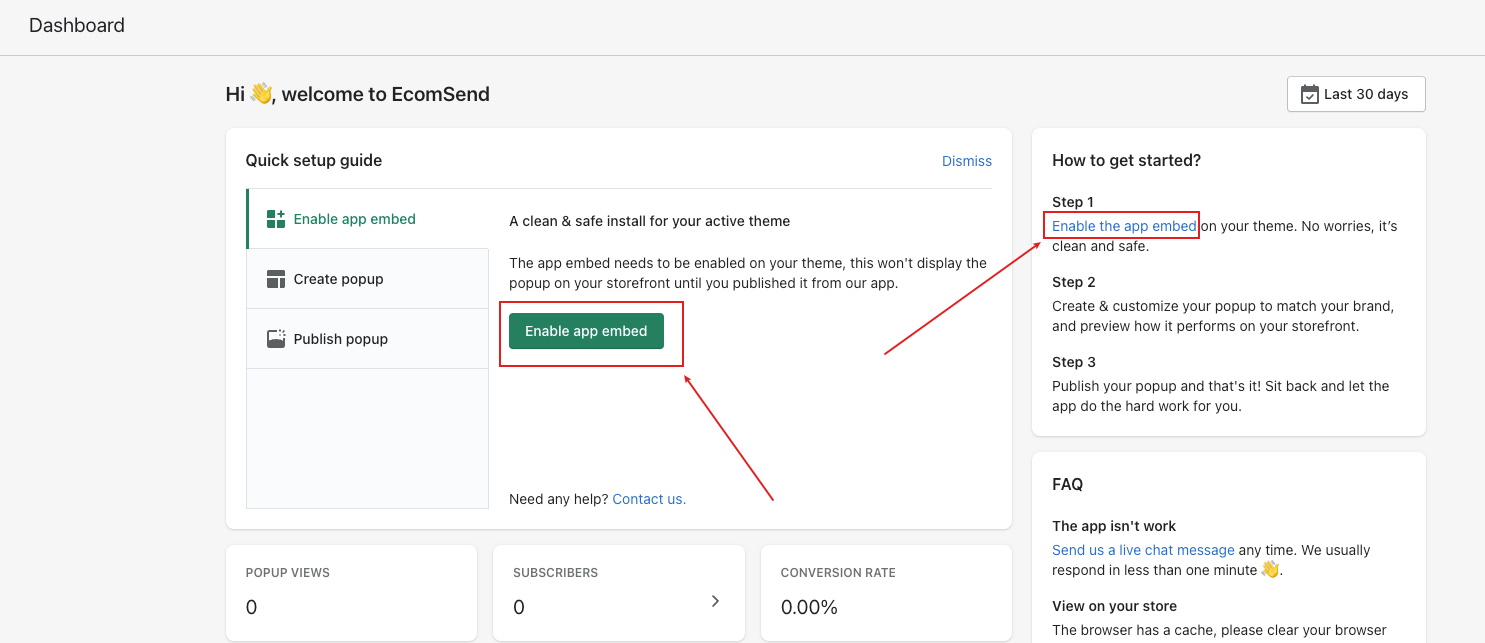Expand Subscribers details with the chevron arrow

point(715,601)
